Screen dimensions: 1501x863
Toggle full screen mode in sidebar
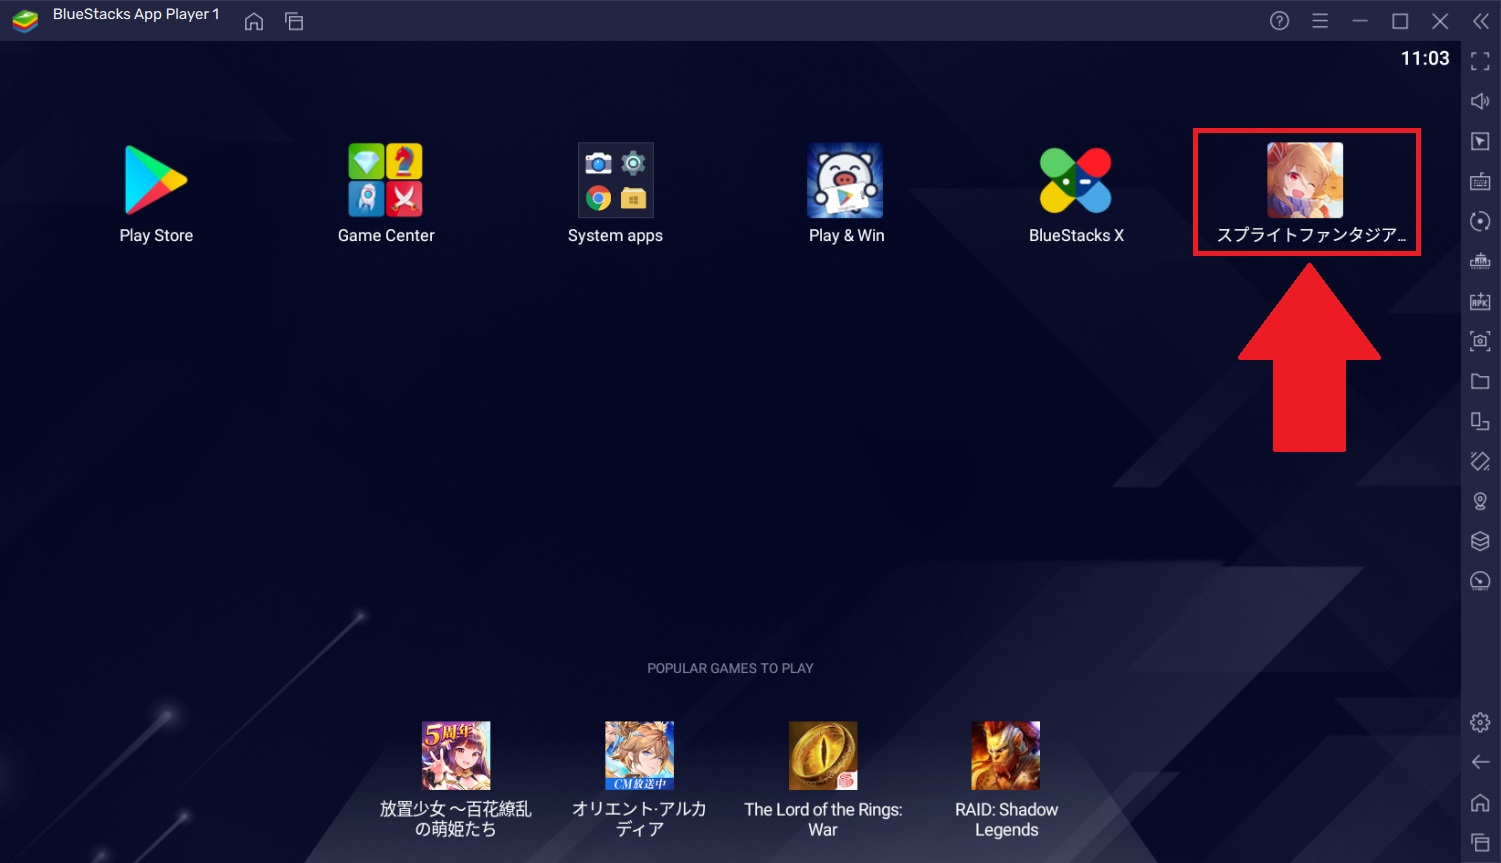tap(1480, 62)
